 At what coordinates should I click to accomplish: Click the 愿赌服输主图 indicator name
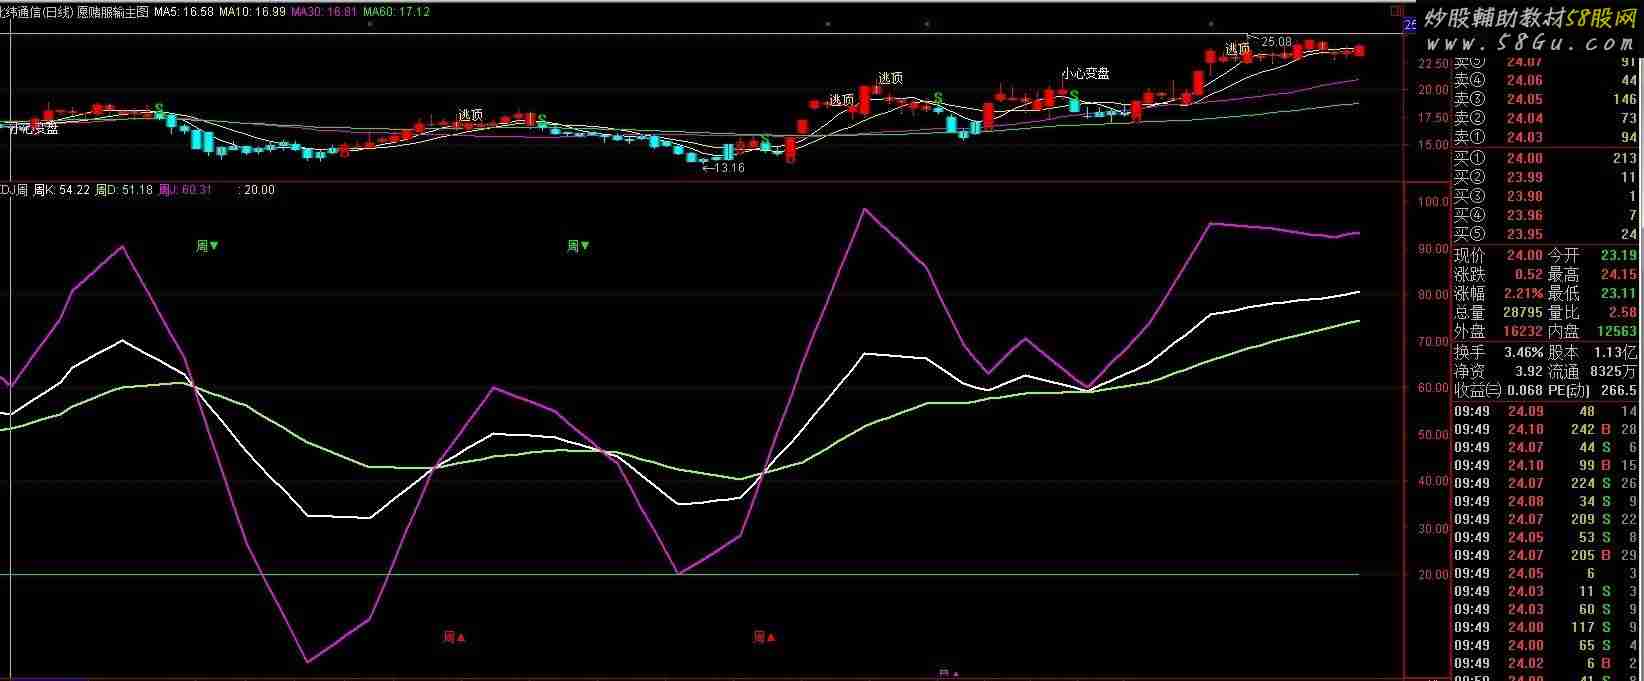112,12
